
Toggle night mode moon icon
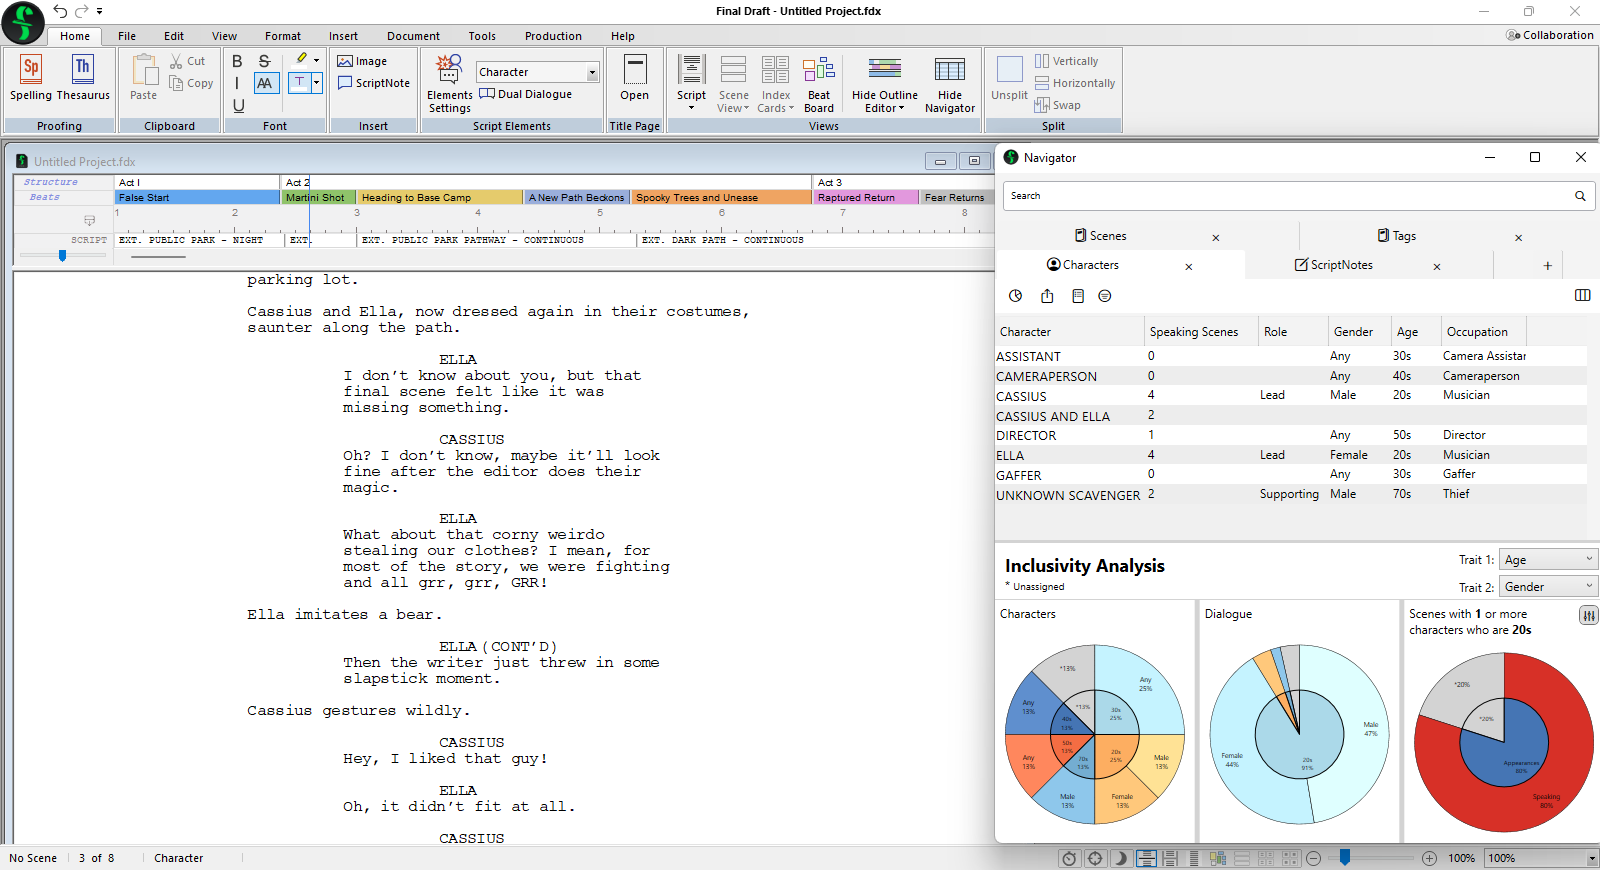pos(1121,858)
